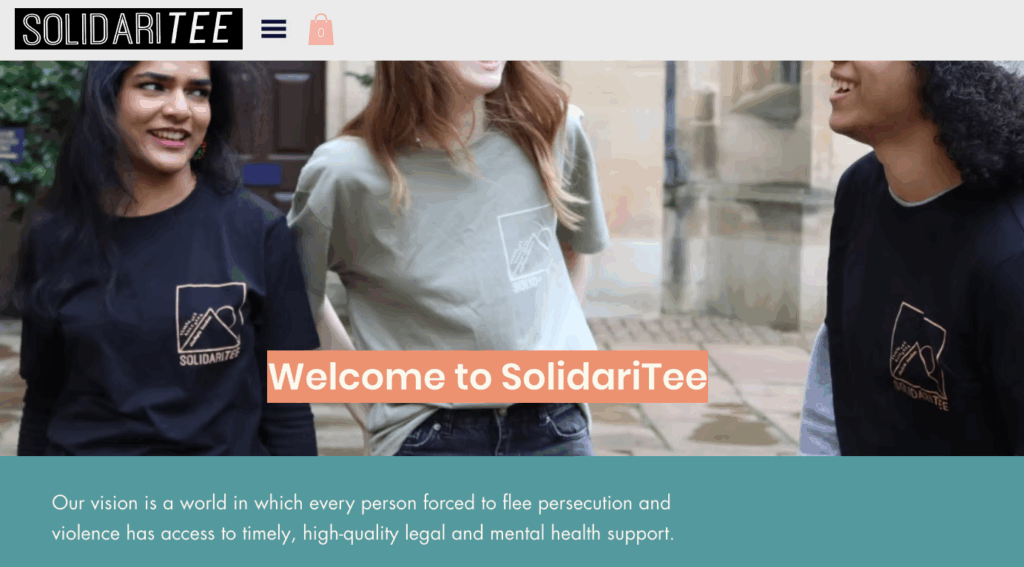1024x567 pixels.
Task: Click the blue sign beside the ivy
Action: (11, 144)
